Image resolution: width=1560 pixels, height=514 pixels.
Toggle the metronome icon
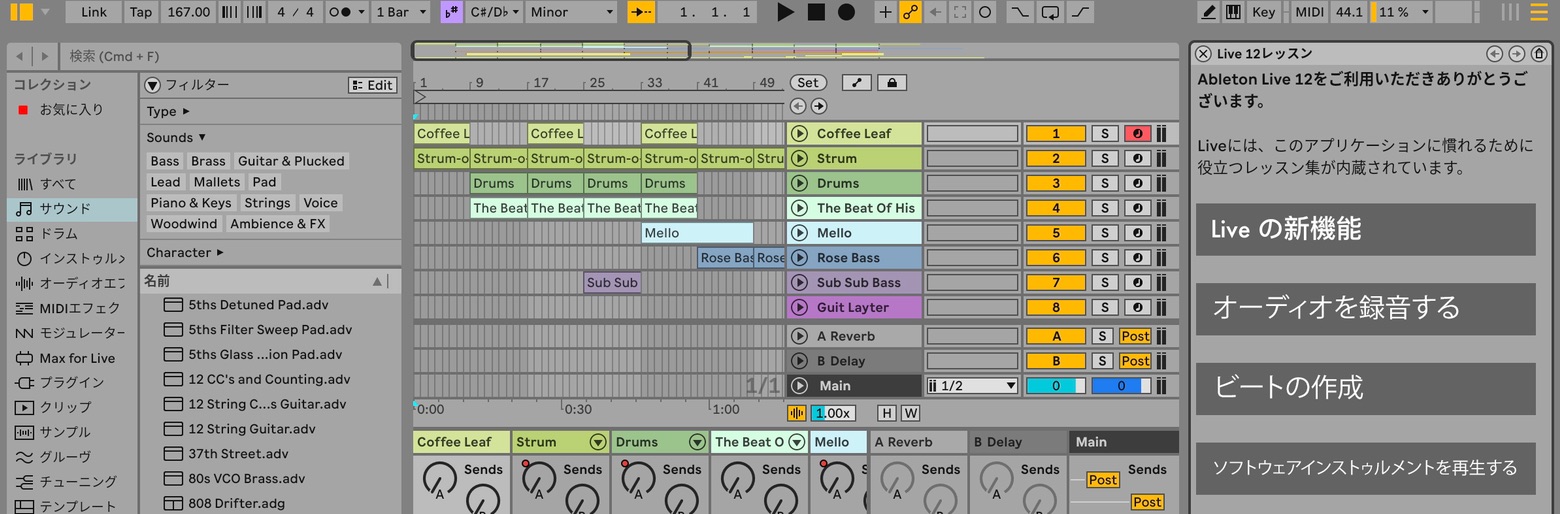click(346, 12)
